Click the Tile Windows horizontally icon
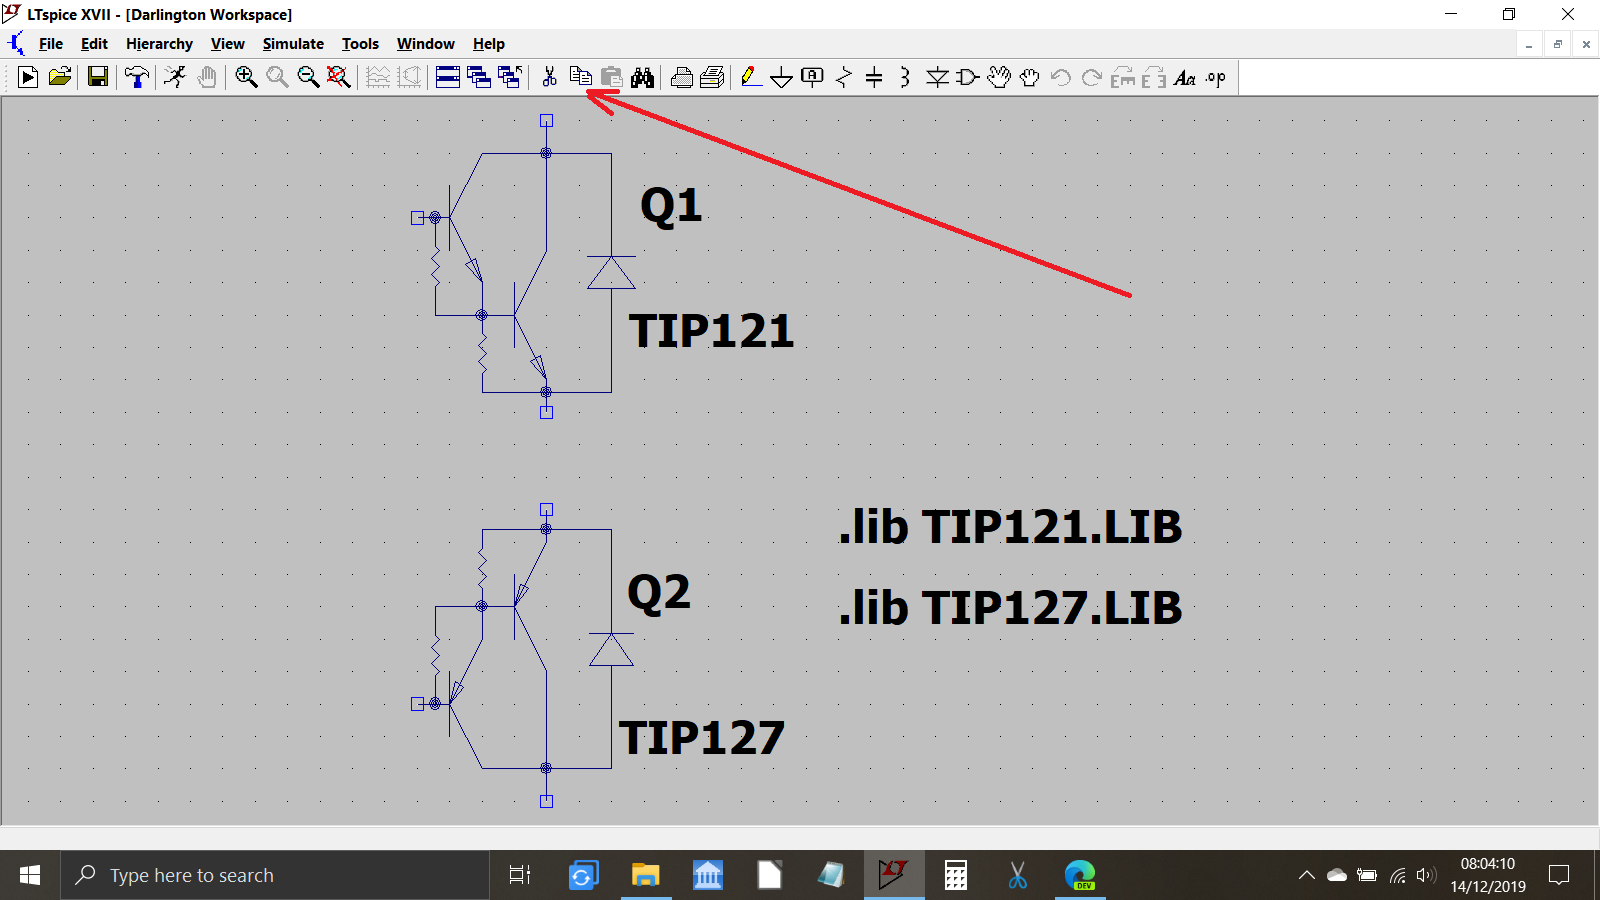Image resolution: width=1600 pixels, height=900 pixels. 448,77
